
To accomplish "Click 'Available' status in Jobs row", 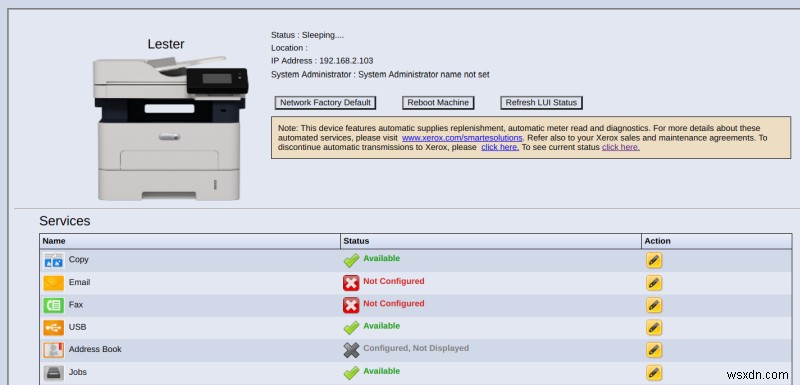I will (x=382, y=371).
